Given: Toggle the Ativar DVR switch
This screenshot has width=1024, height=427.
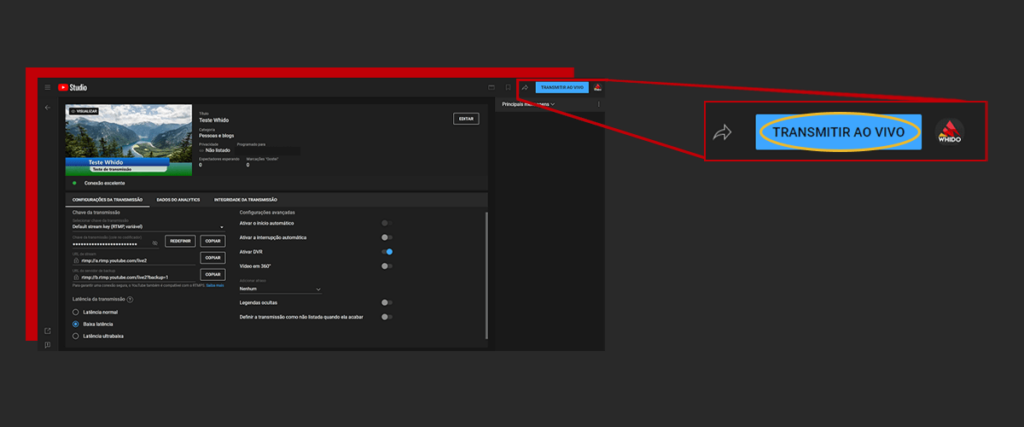Looking at the screenshot, I should (386, 251).
